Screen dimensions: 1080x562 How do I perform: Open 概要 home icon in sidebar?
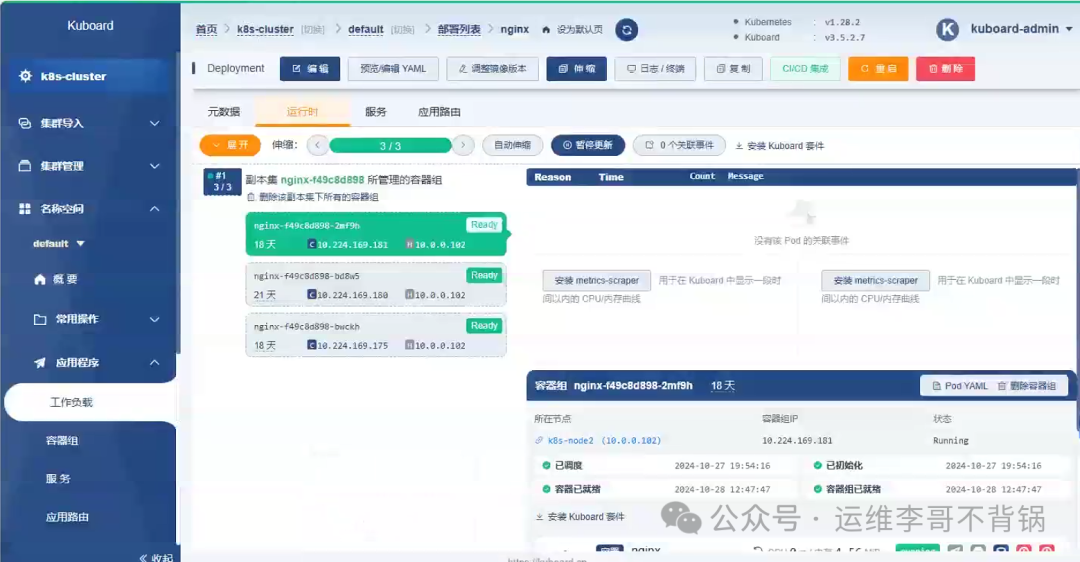click(40, 280)
